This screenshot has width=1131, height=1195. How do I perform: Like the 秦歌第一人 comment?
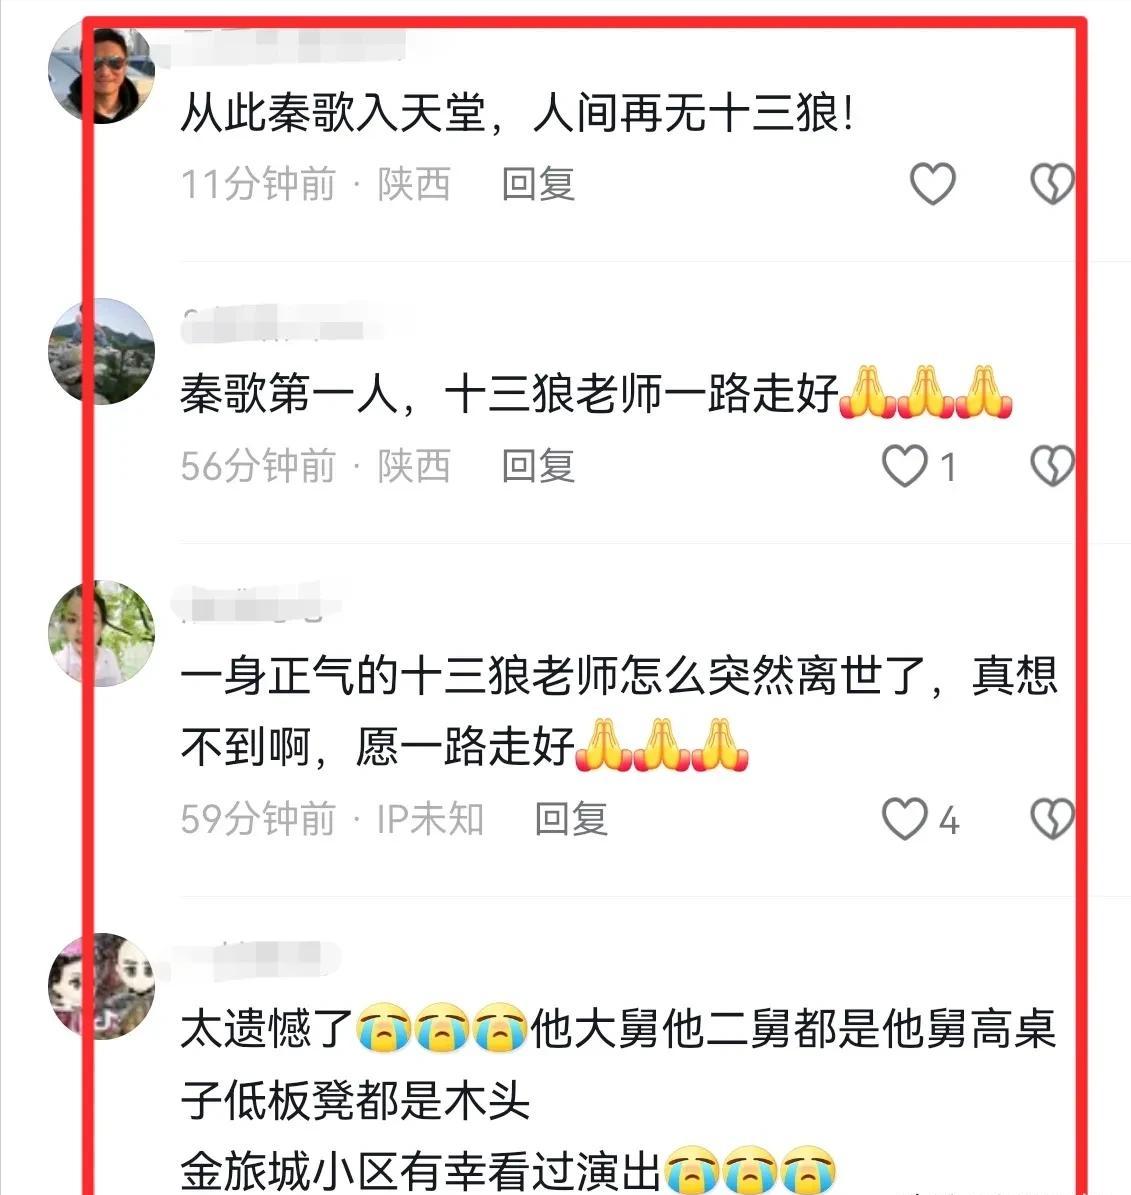coord(905,466)
